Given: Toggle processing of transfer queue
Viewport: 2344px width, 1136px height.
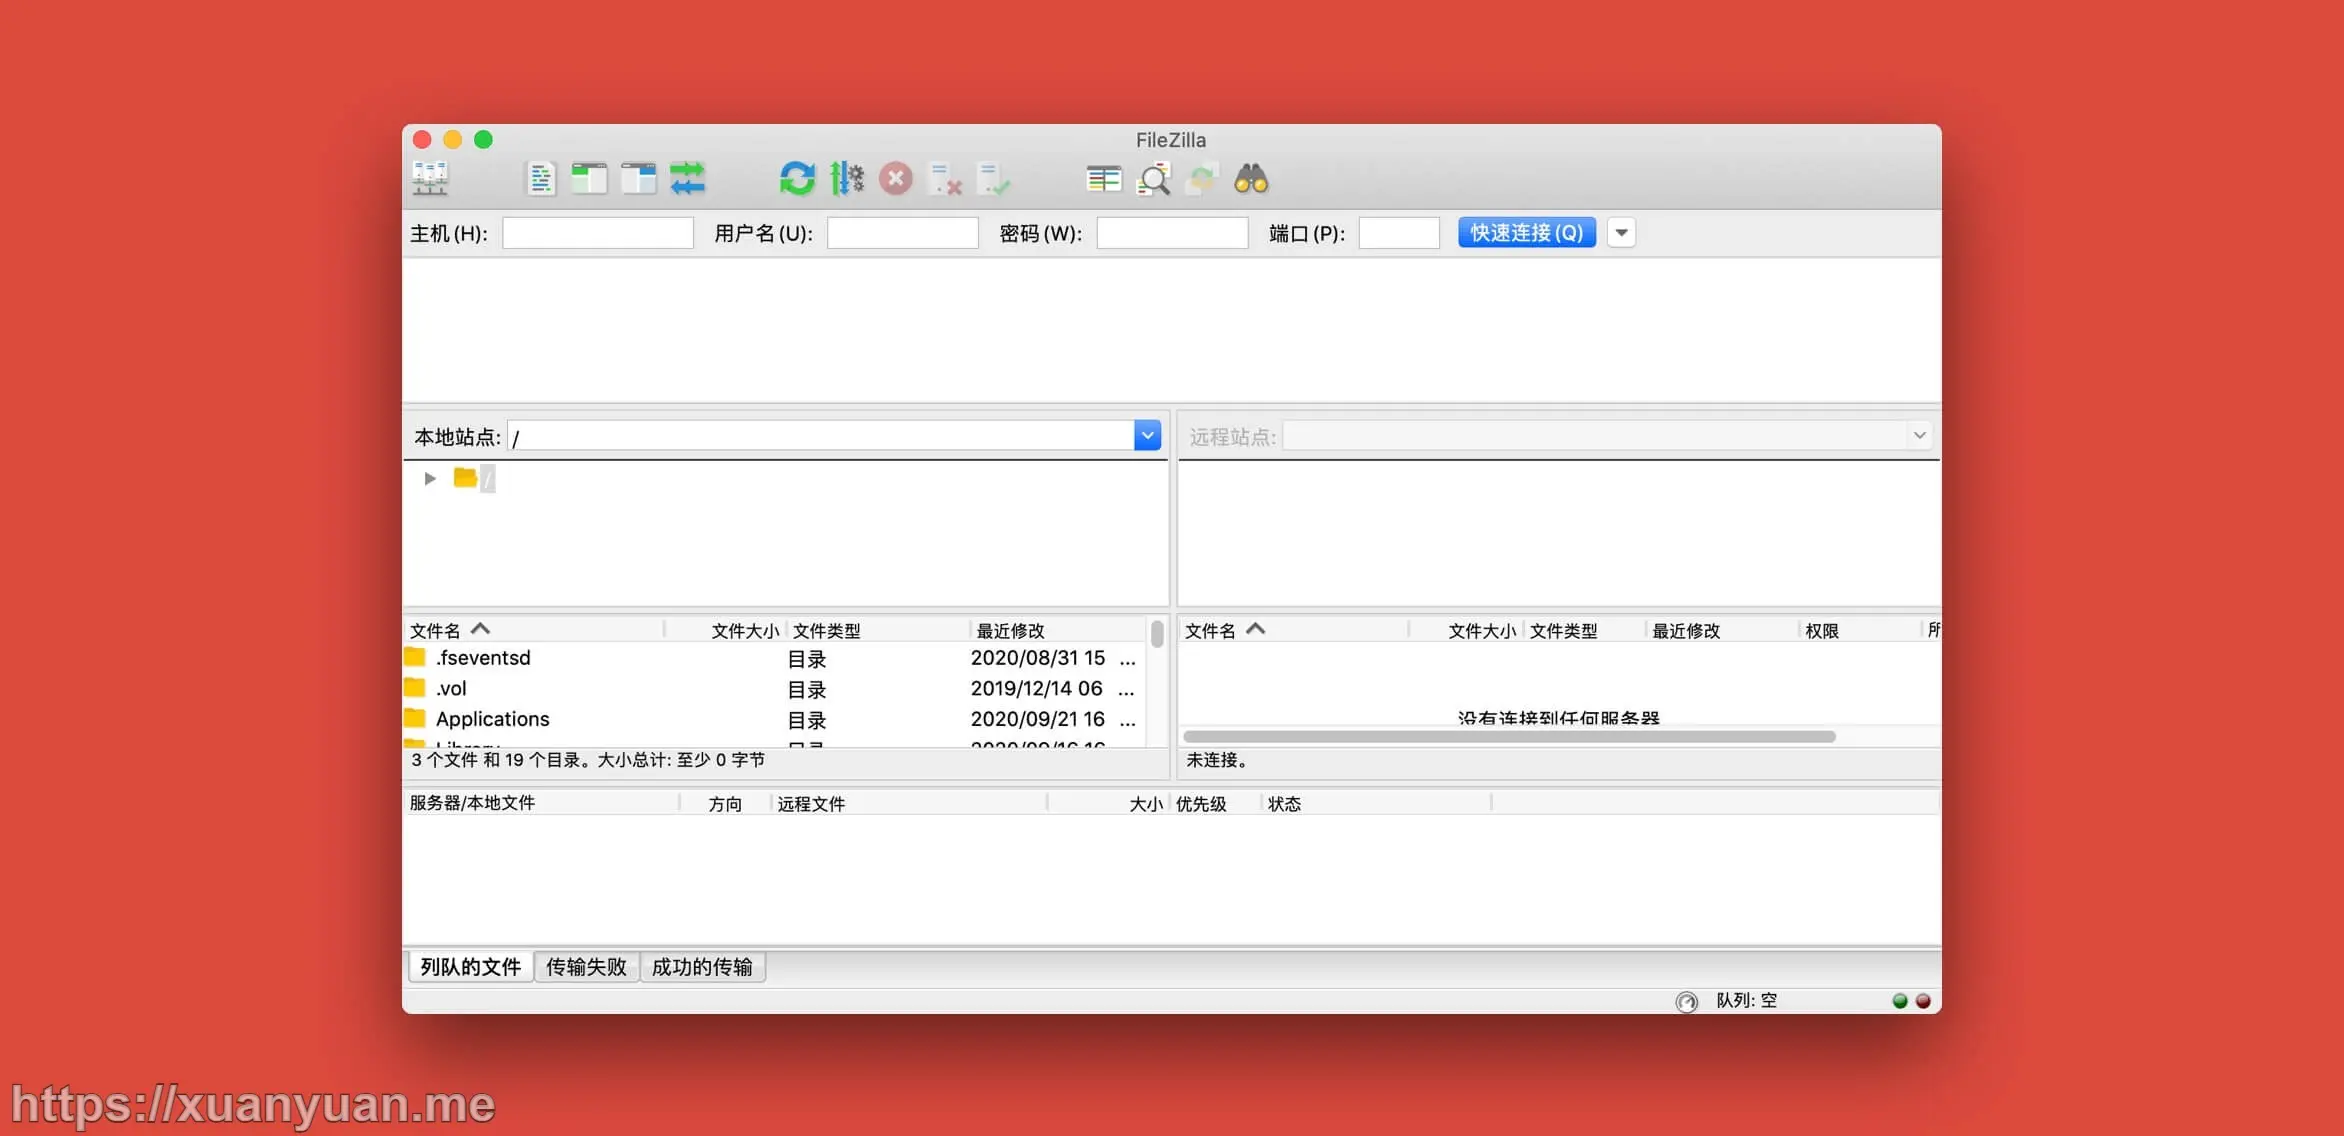Looking at the screenshot, I should [x=846, y=179].
